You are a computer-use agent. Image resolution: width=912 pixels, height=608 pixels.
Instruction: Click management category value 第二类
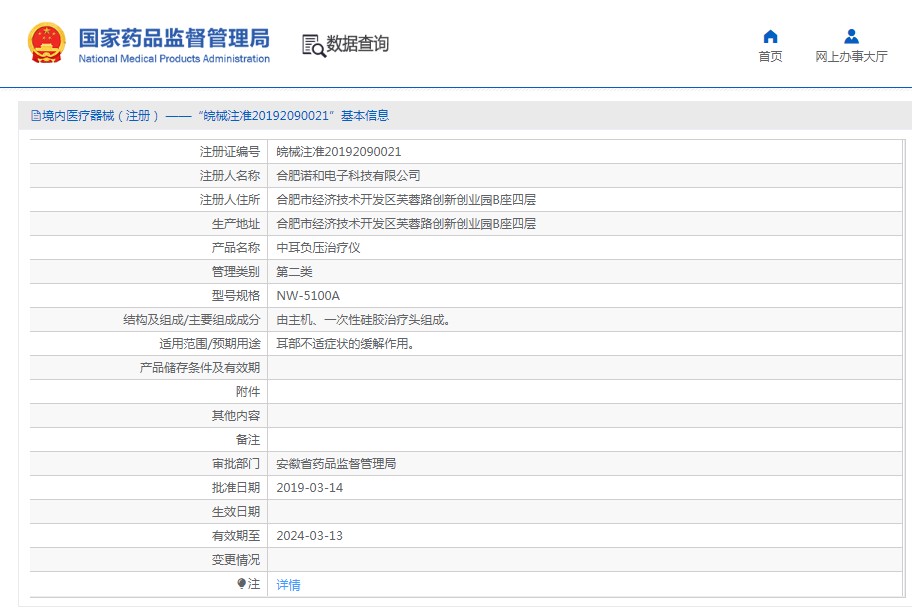[x=294, y=272]
